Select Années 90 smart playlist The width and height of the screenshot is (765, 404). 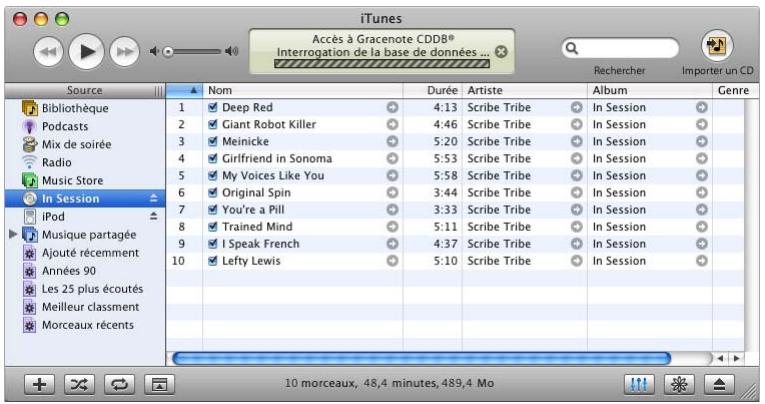coord(85,270)
